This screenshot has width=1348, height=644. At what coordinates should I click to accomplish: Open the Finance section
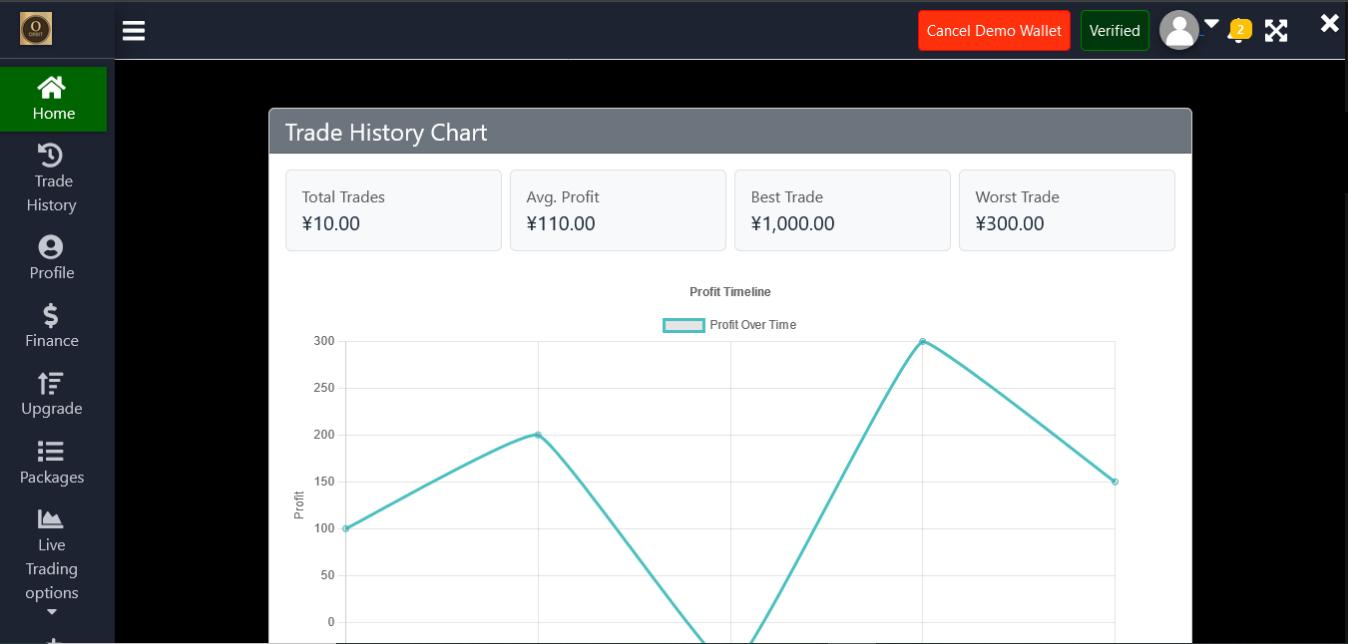point(53,326)
